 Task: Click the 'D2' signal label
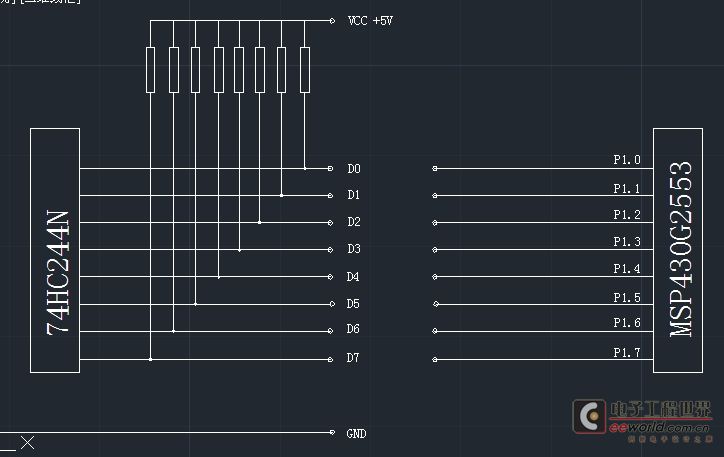coord(354,222)
